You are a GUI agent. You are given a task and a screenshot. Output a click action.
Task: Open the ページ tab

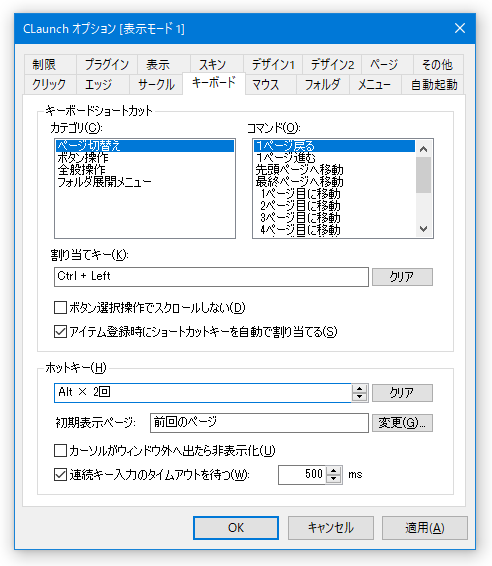[387, 65]
